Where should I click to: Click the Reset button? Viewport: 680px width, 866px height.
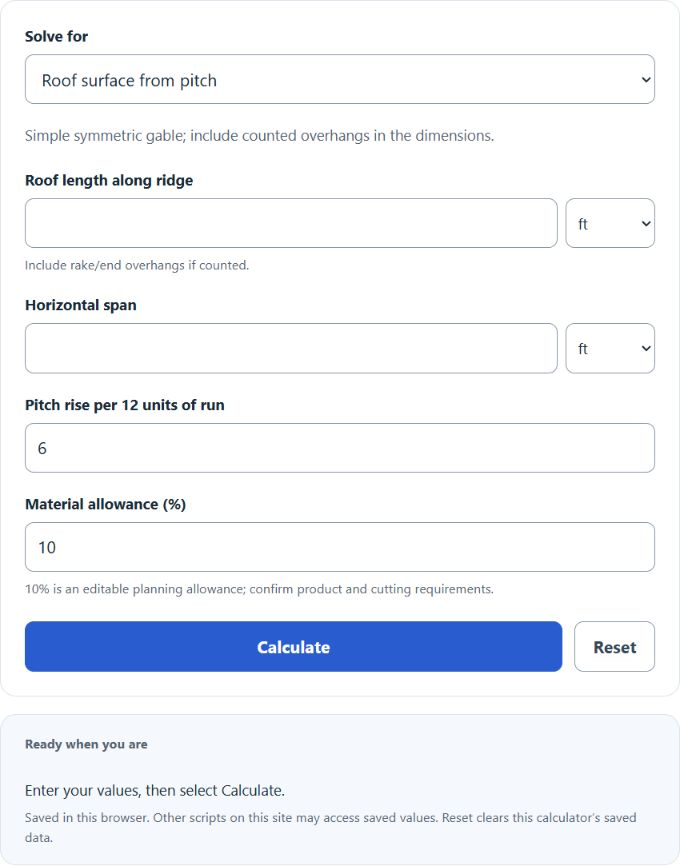(614, 647)
